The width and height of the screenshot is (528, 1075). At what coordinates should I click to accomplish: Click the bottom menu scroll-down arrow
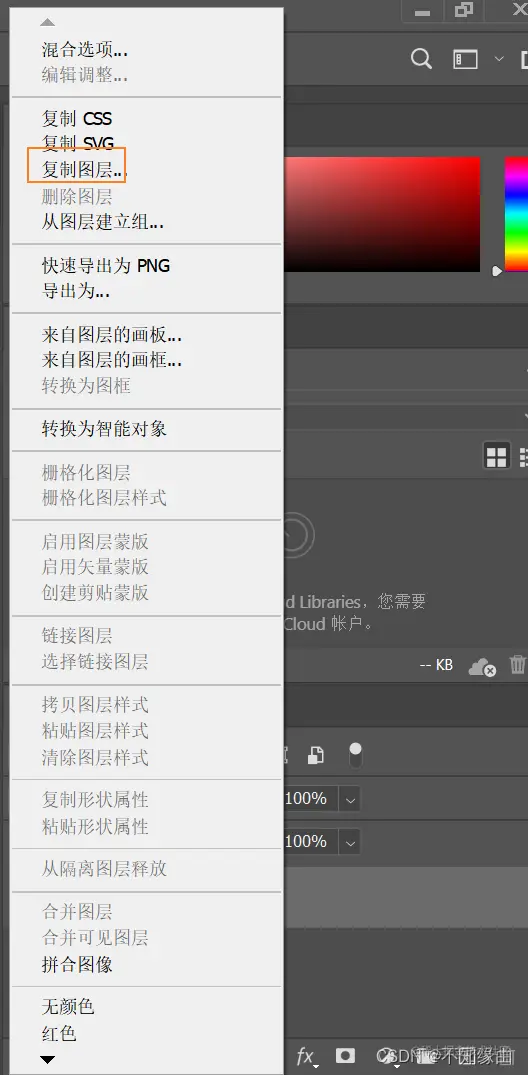[47, 1060]
